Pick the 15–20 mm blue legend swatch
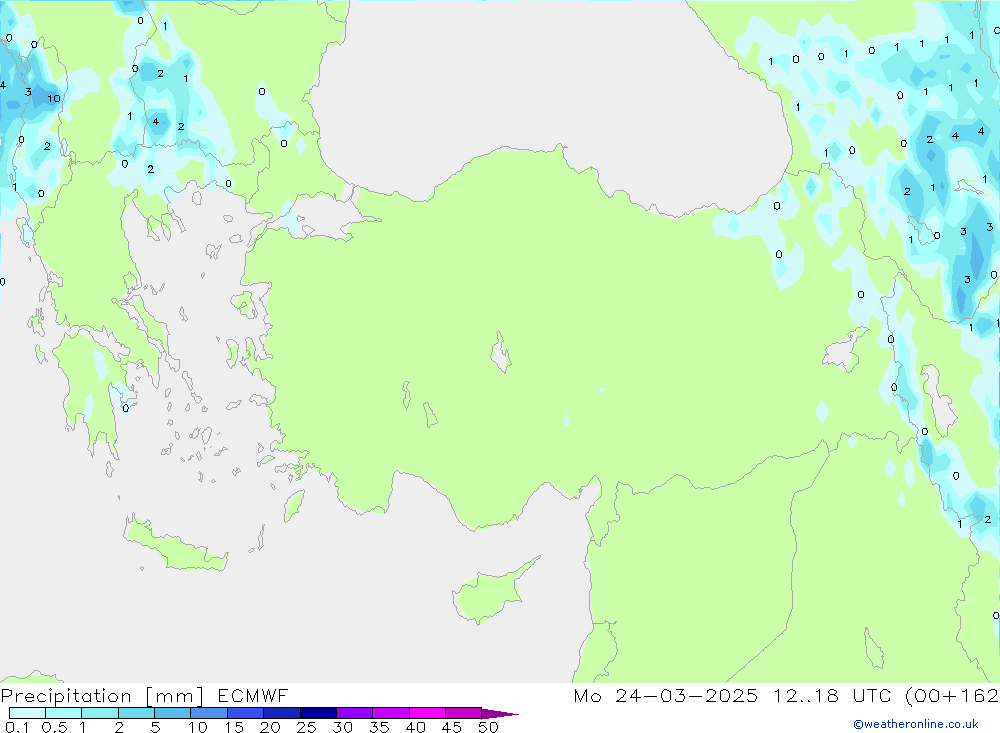Image resolution: width=1000 pixels, height=733 pixels. [246, 713]
